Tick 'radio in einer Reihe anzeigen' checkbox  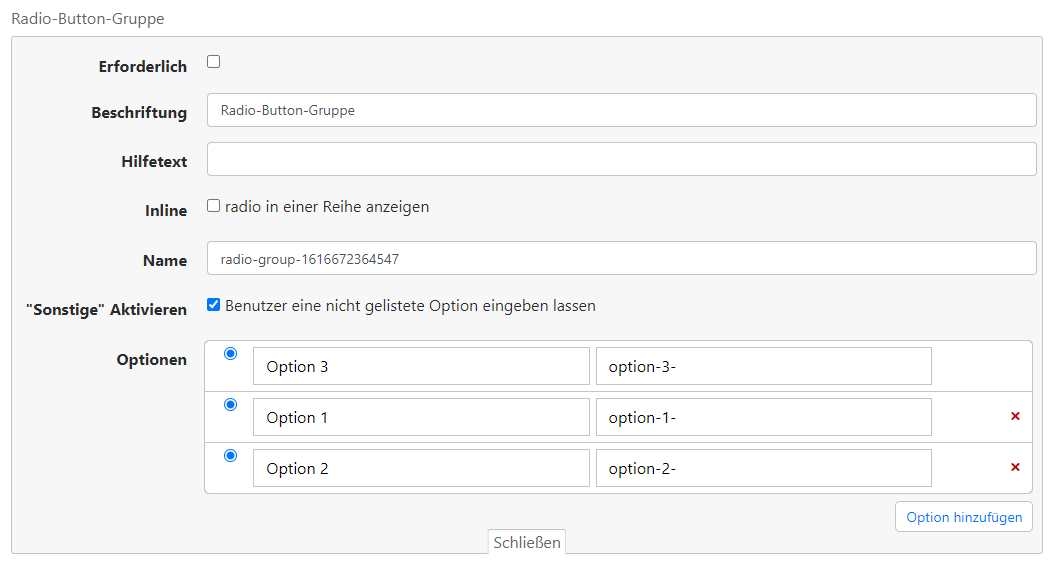click(214, 206)
